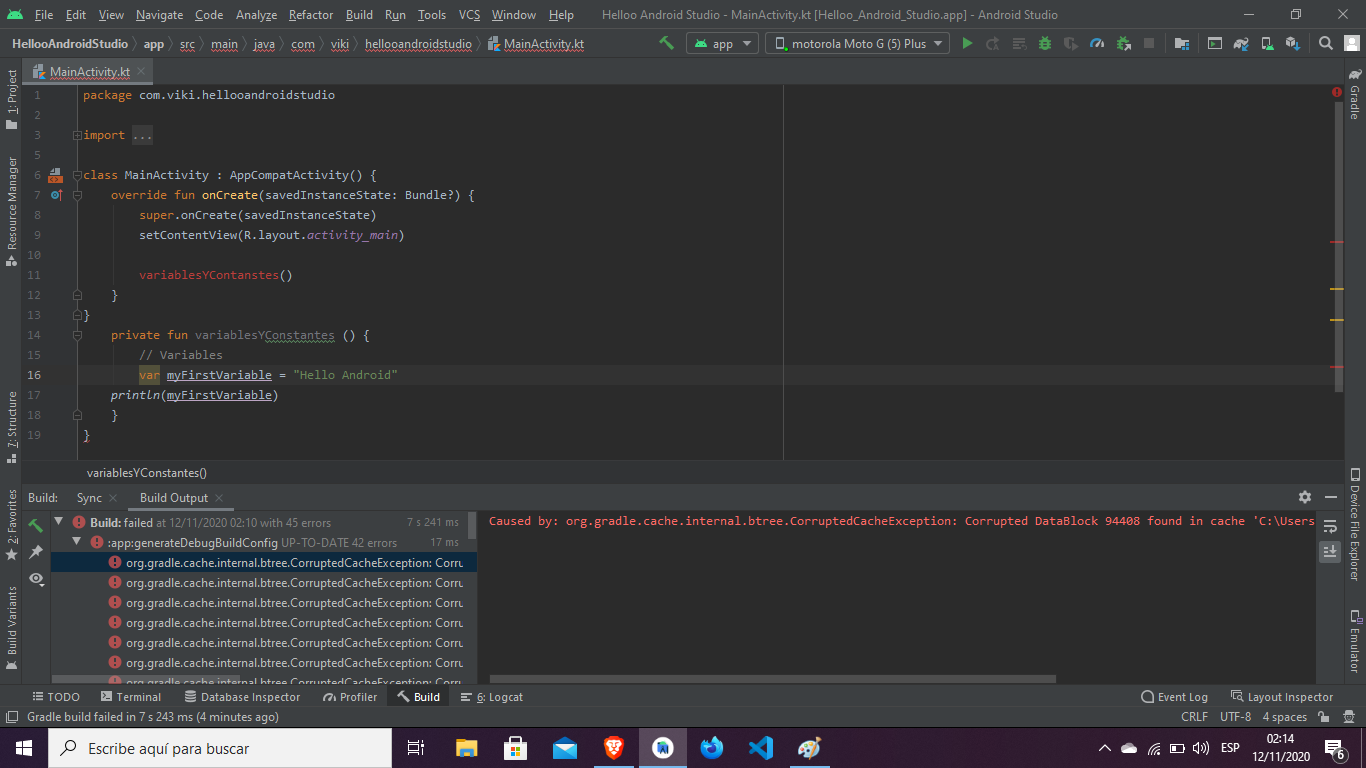Click the CRLF line separator in status bar

point(1194,717)
